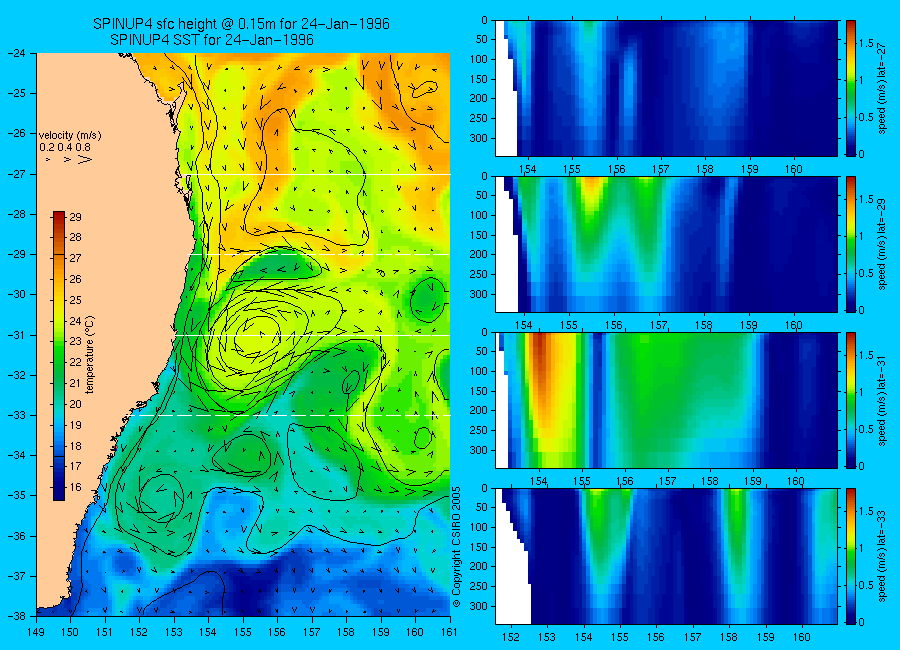
Task: Click the speed color bar for lat=-31
Action: 851,400
